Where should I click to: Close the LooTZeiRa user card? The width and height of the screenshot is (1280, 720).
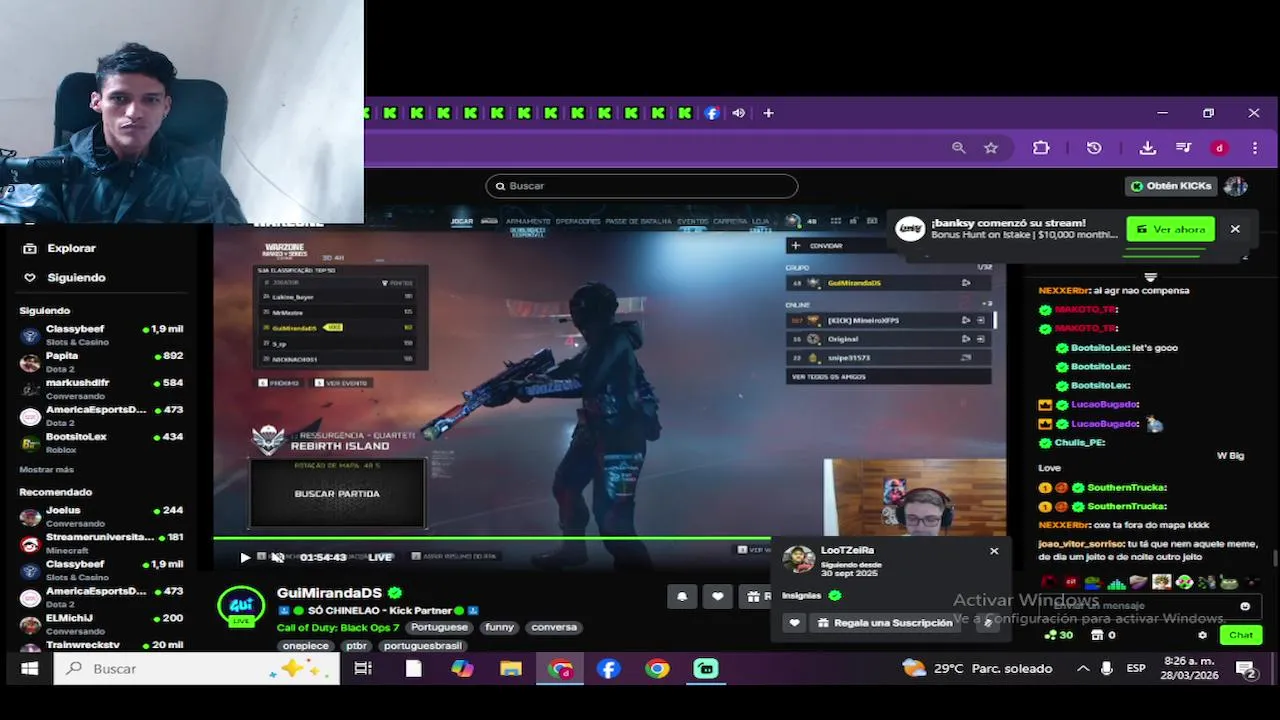point(994,551)
